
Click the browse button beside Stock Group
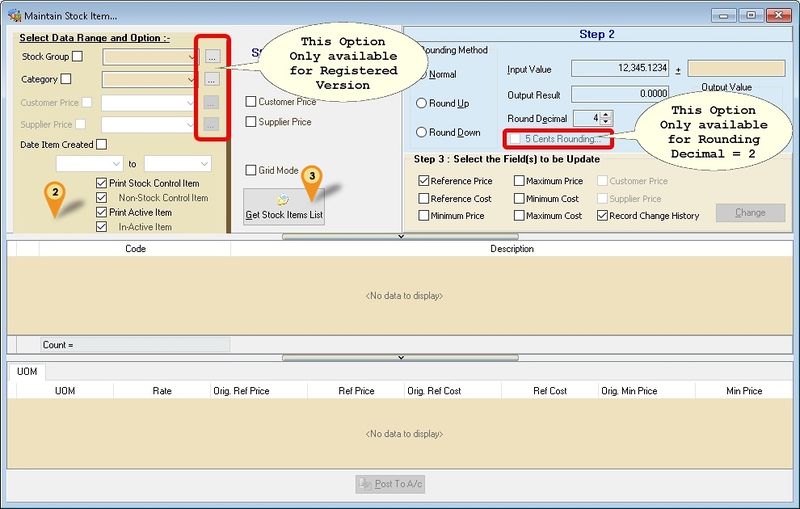211,57
